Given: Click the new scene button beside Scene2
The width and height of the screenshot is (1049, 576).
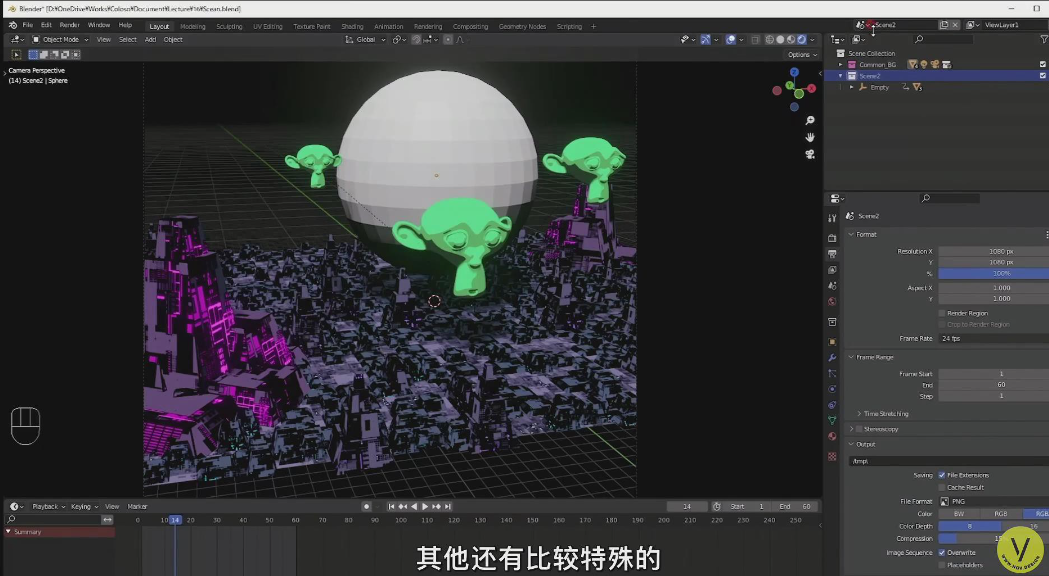Looking at the screenshot, I should 944,25.
